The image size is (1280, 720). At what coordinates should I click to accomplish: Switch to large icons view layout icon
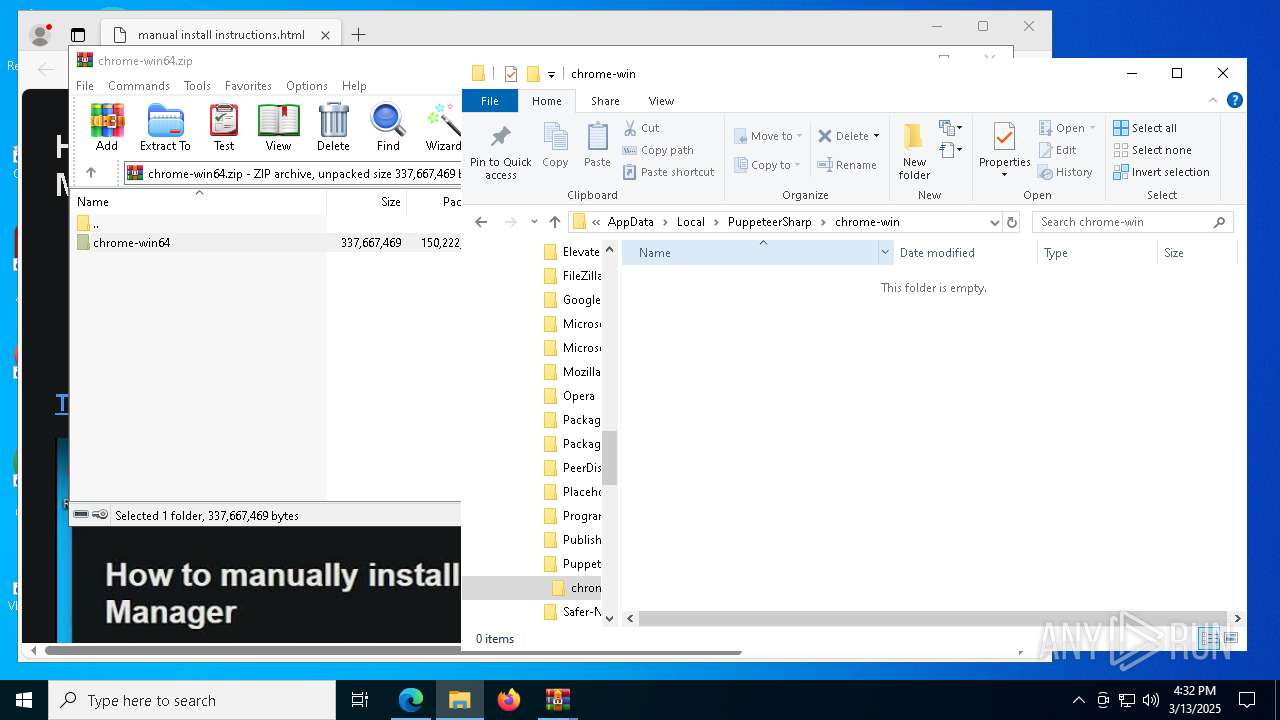[1231, 638]
